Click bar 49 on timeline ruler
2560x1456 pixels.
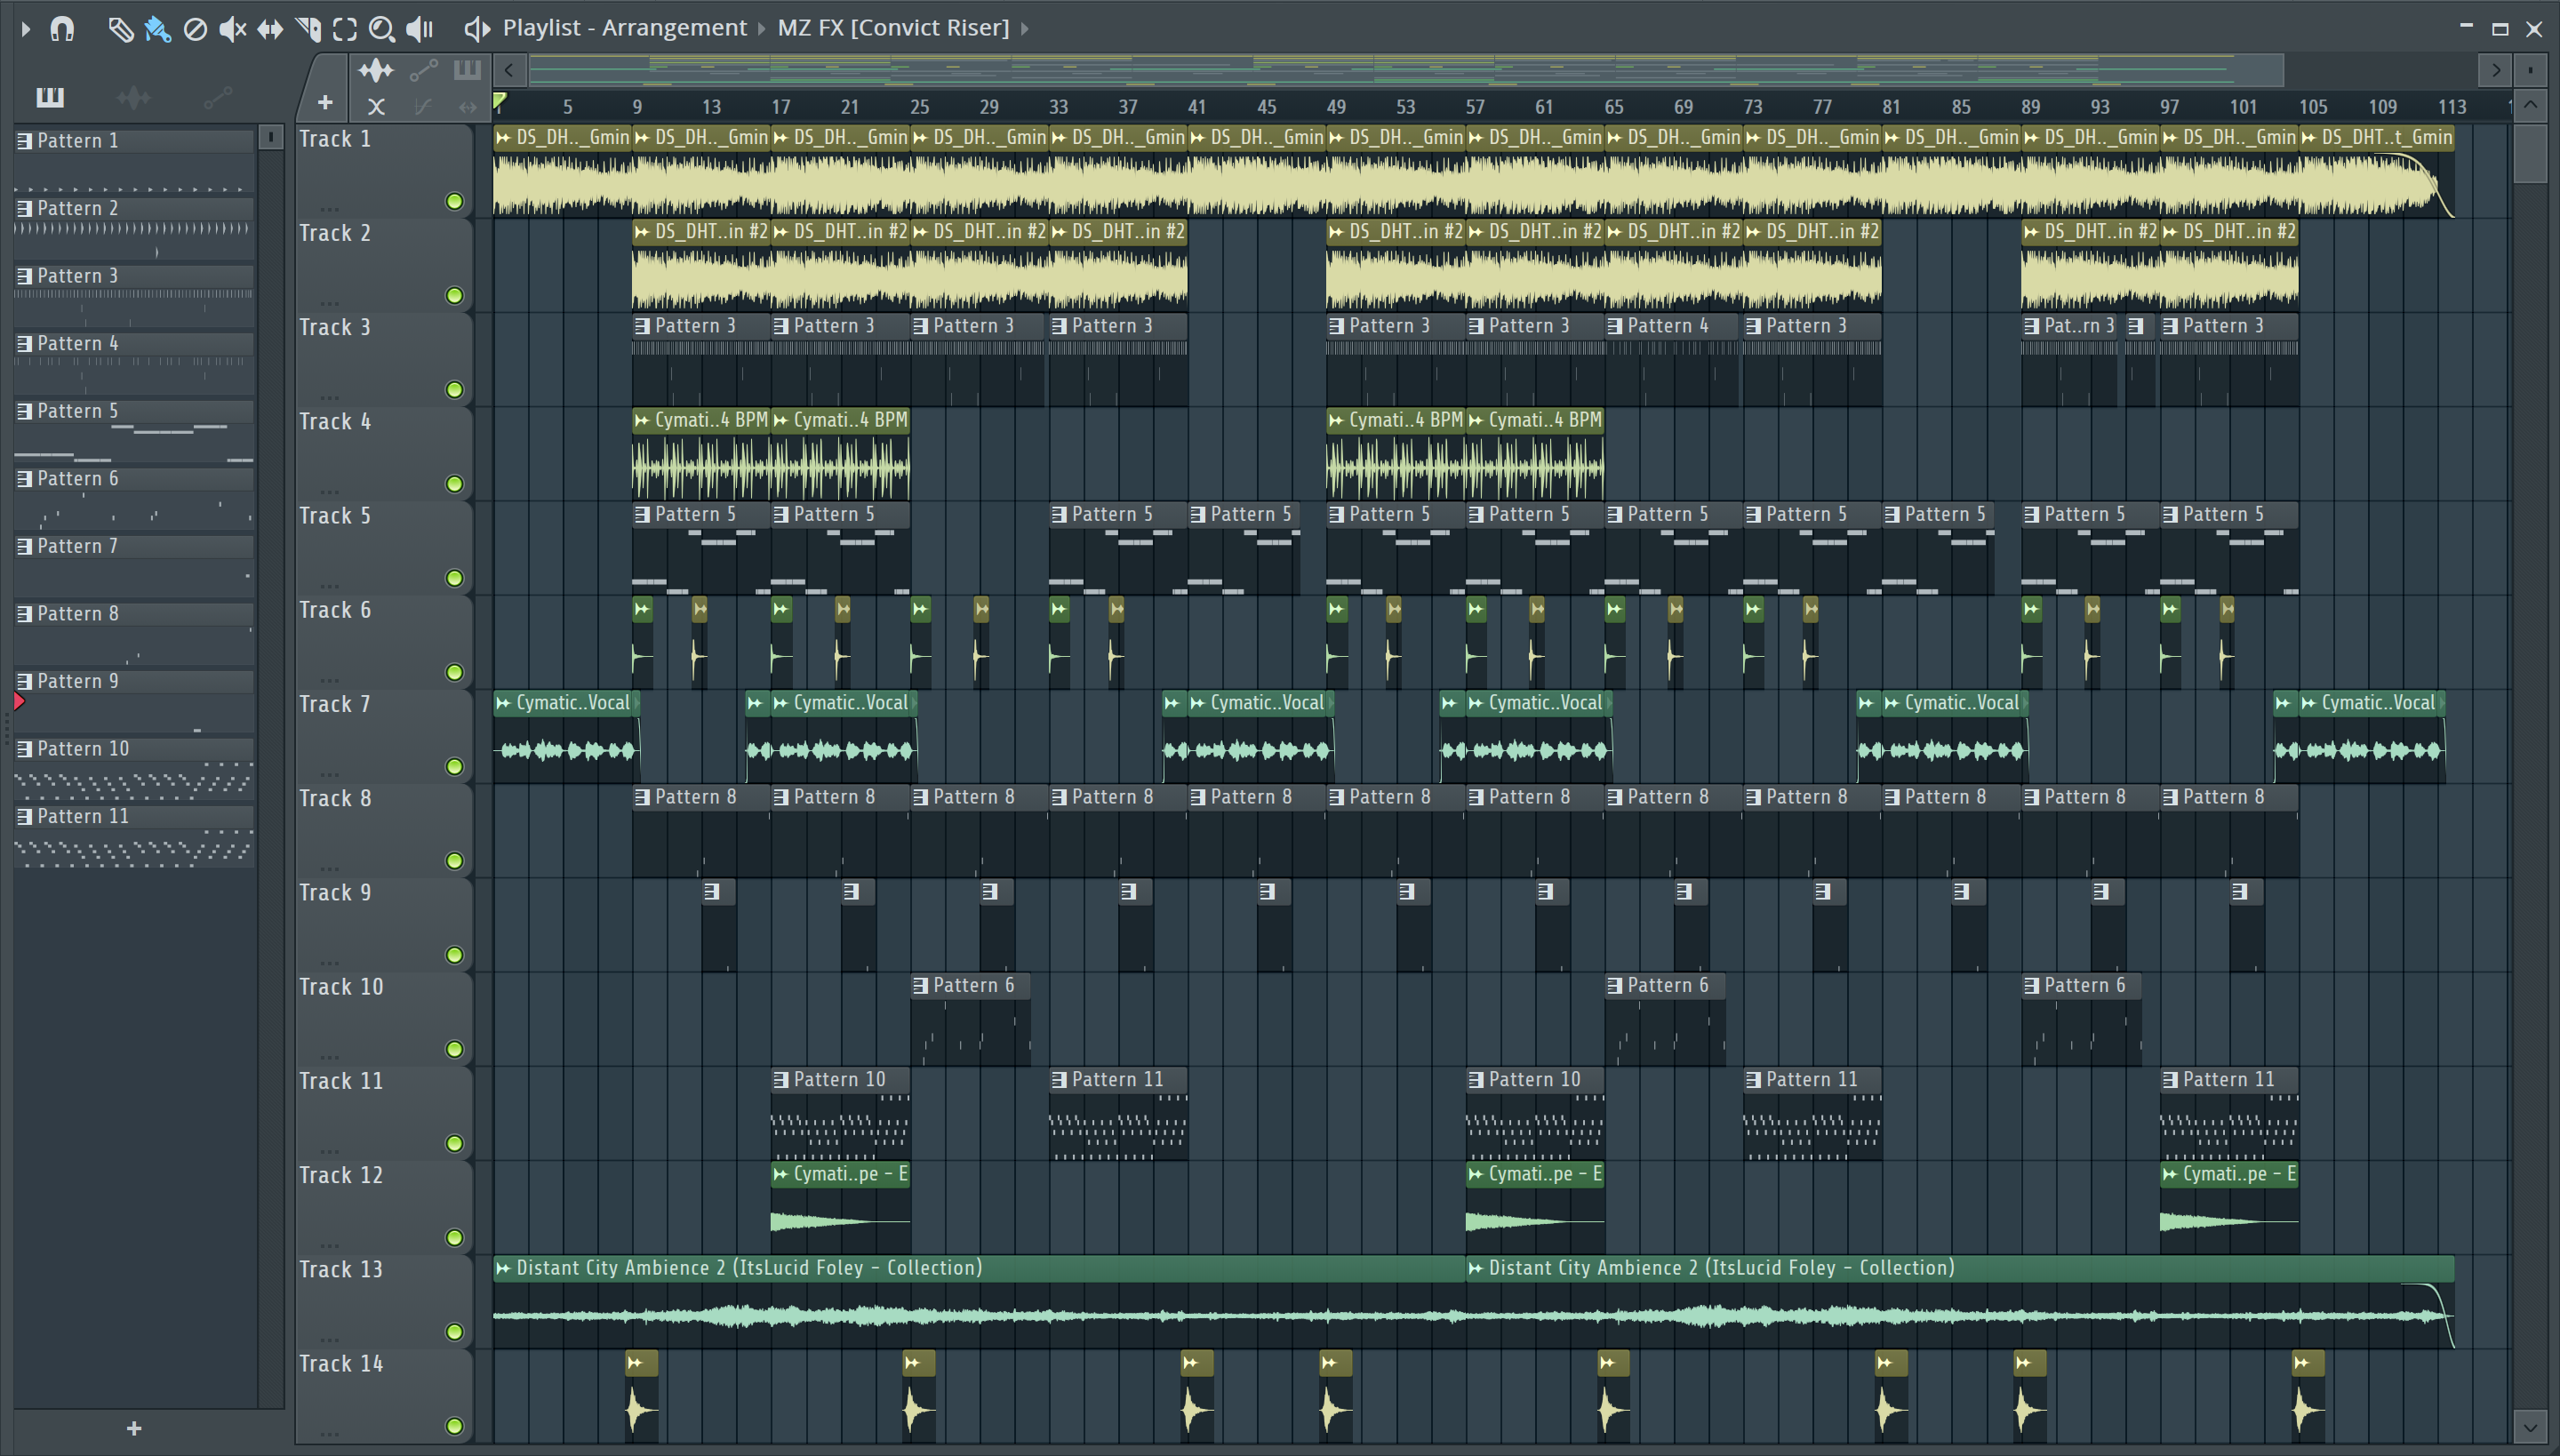1336,107
